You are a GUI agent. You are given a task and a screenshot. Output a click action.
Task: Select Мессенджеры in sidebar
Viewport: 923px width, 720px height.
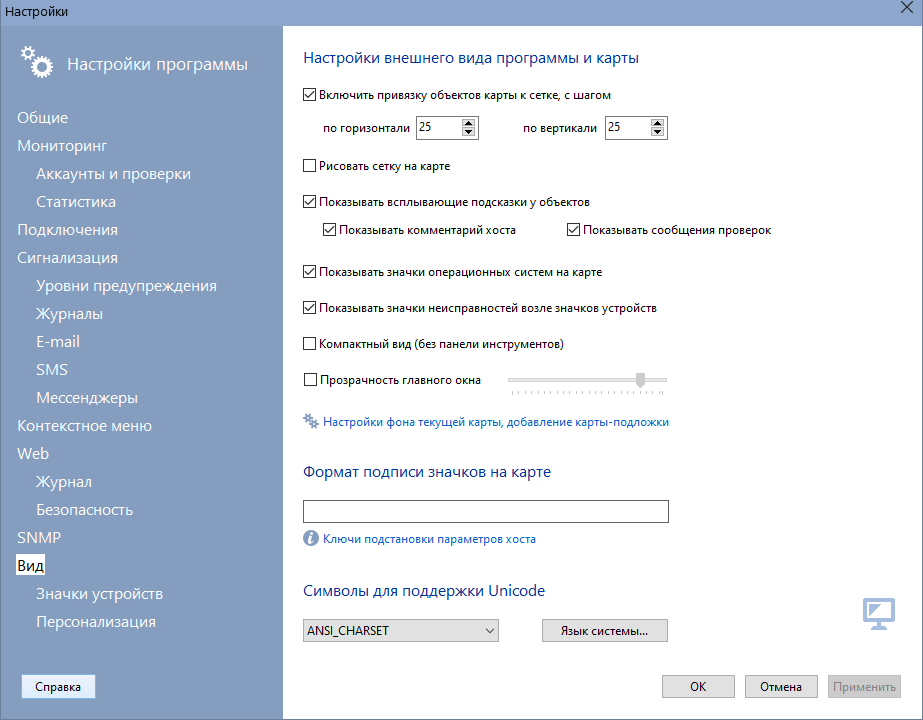tap(87, 398)
